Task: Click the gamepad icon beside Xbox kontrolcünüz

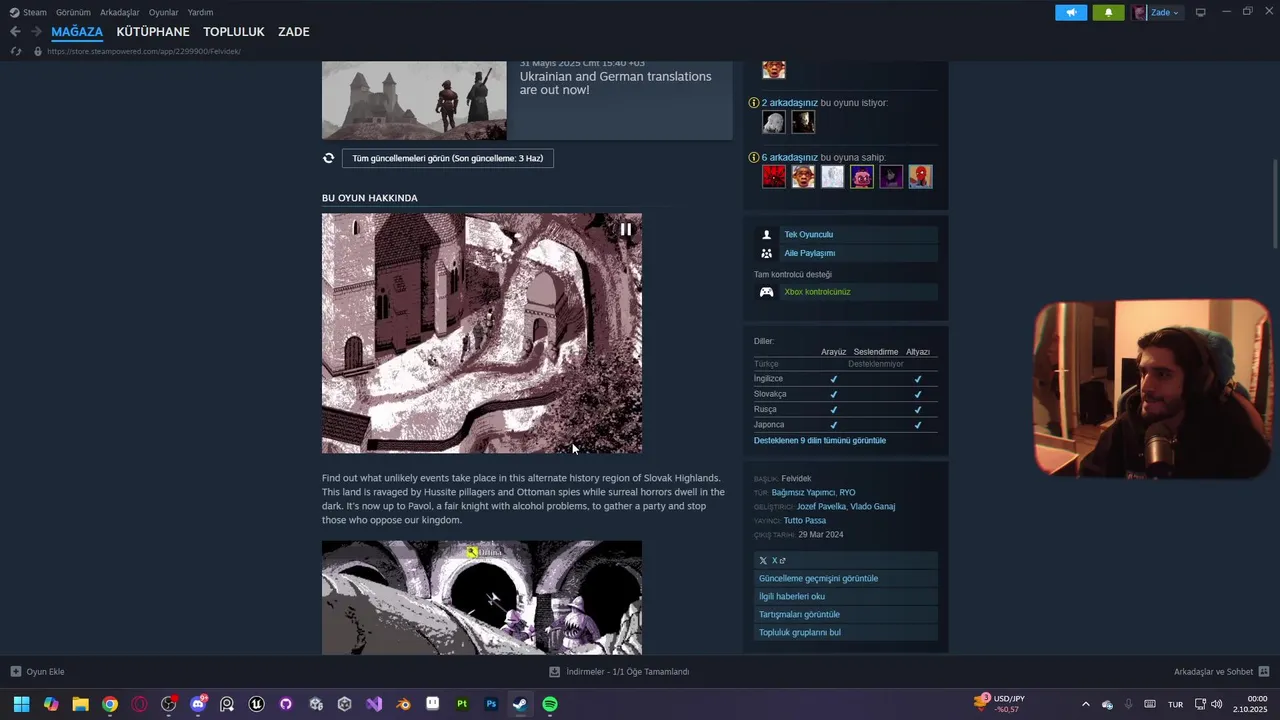Action: (x=767, y=292)
